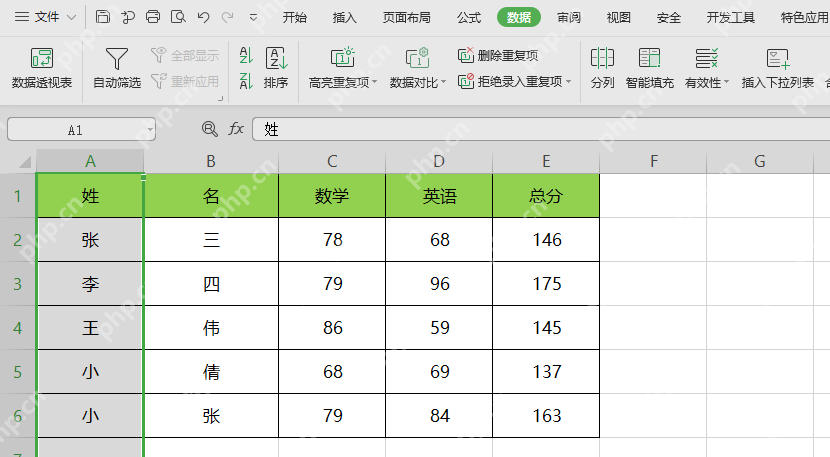Expand the 拒绝录入重复项 dropdown arrow
830x457 pixels.
[569, 82]
